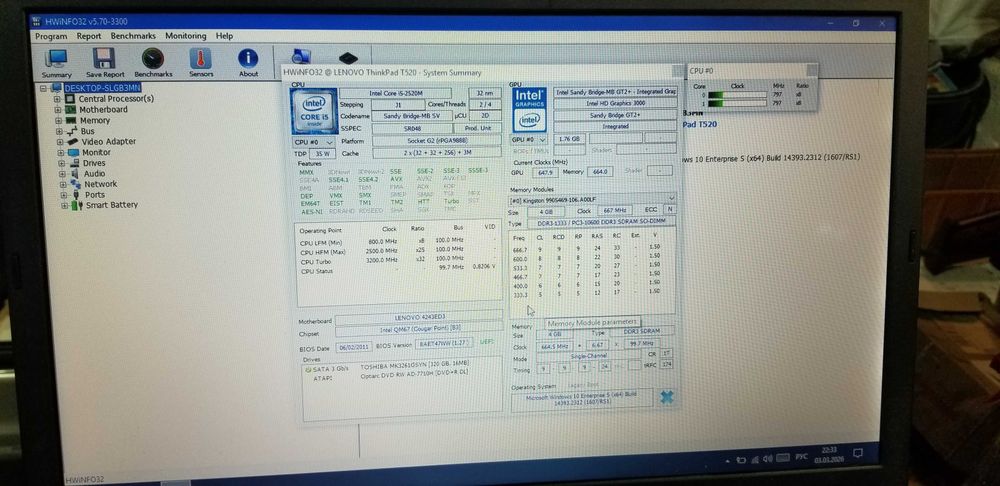Click the Ports plug icon
Image resolution: width=1000 pixels, height=486 pixels.
point(77,195)
